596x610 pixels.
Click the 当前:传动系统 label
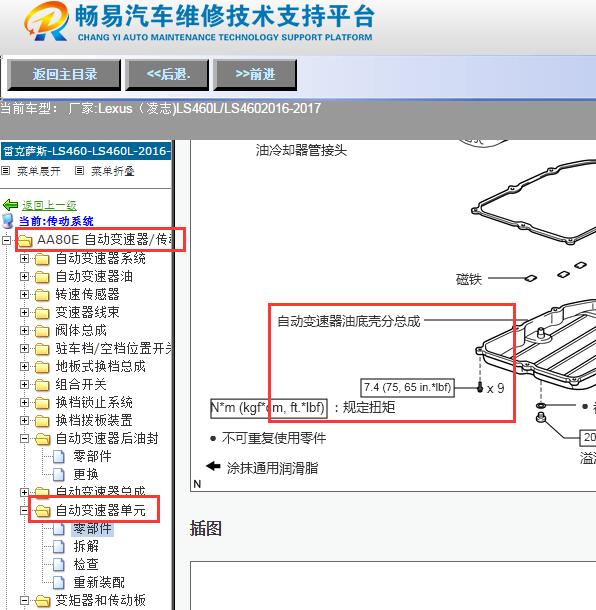pos(56,221)
